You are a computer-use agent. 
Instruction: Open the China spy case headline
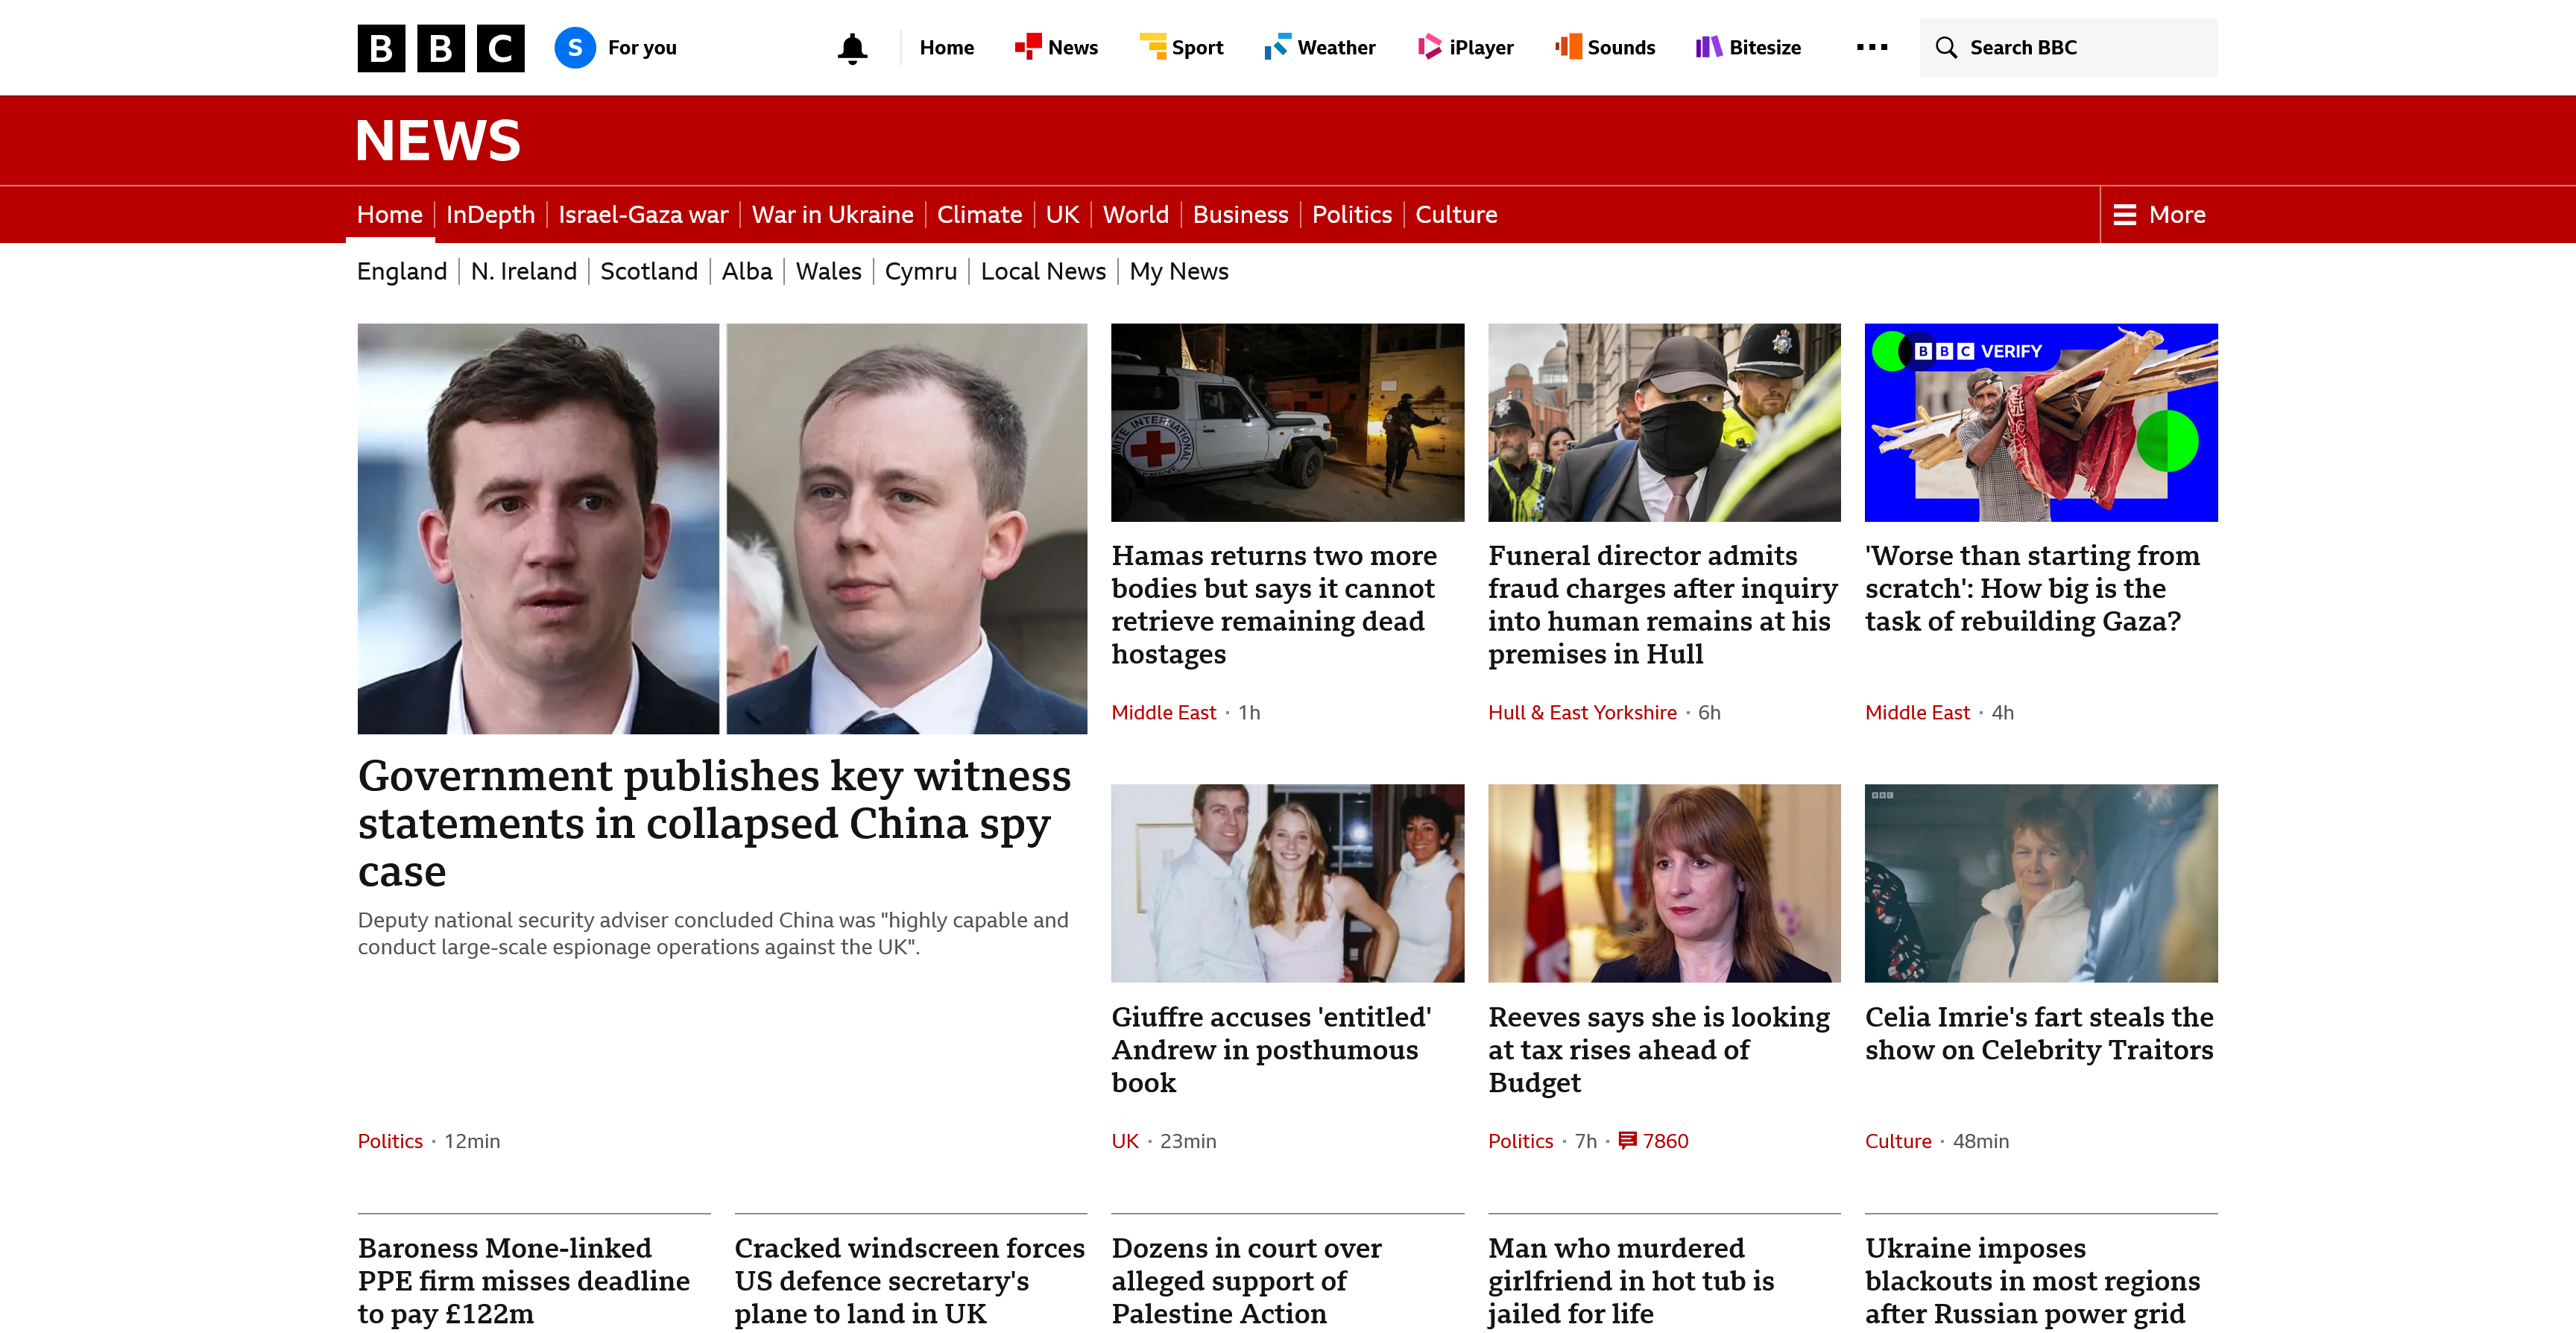point(714,823)
